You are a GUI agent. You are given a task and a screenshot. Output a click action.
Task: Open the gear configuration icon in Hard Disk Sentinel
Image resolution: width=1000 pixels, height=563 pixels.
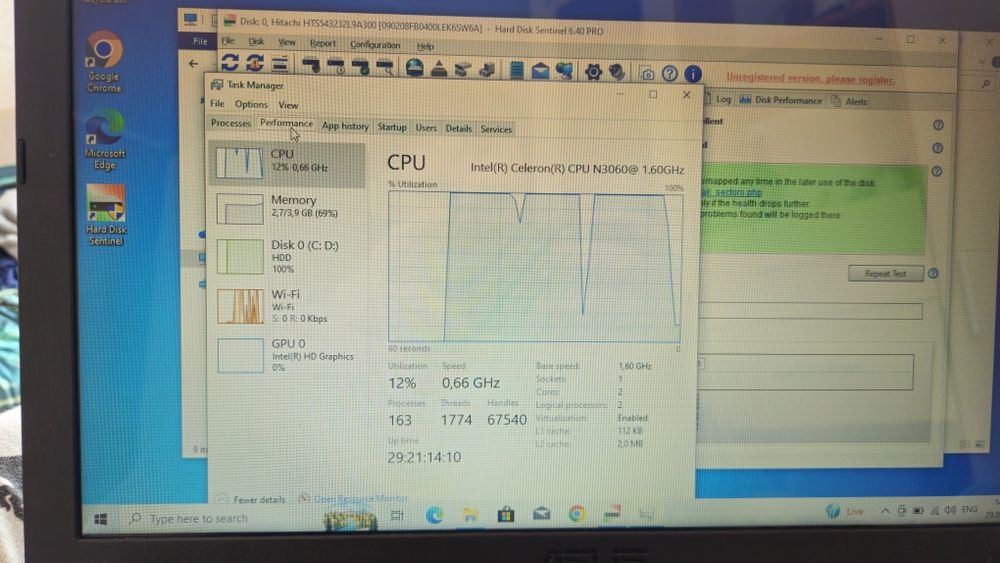593,72
